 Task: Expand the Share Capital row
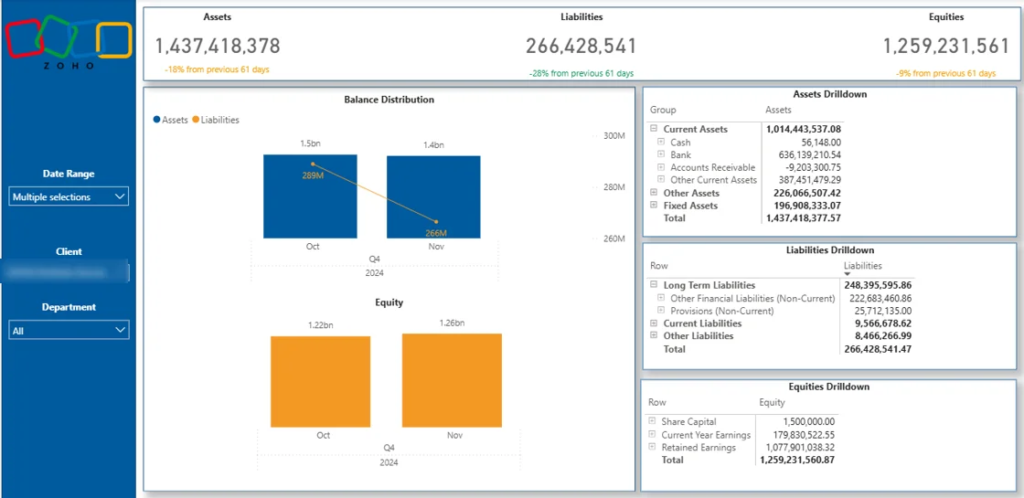pos(652,422)
